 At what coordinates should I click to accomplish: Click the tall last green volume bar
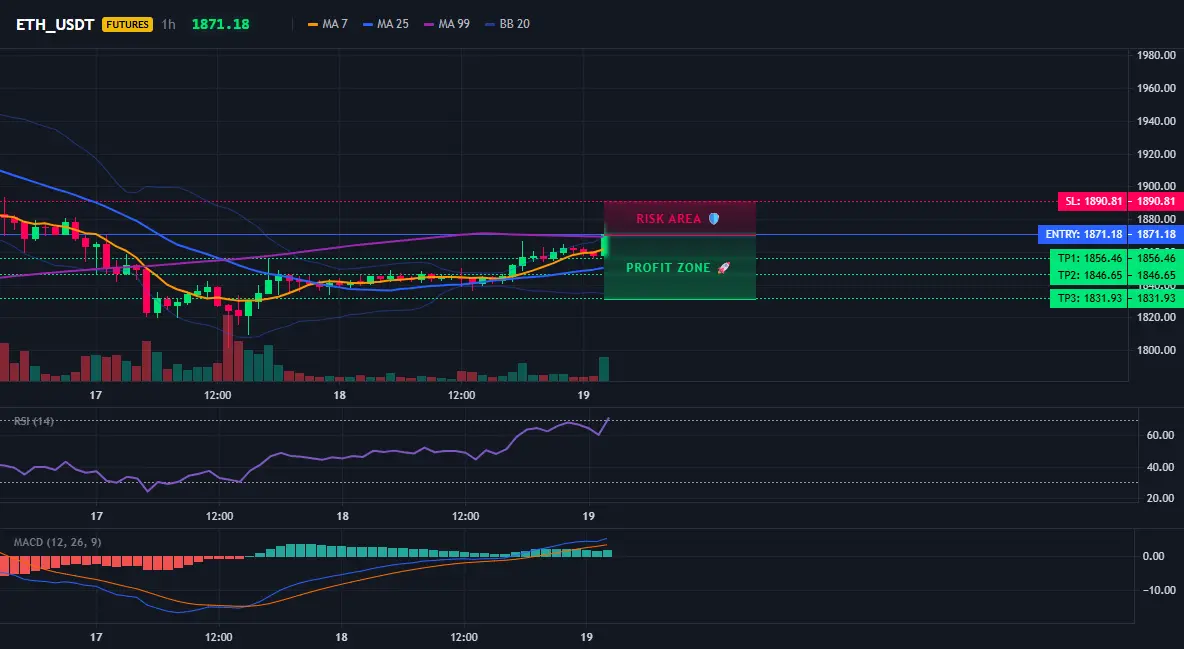click(604, 369)
